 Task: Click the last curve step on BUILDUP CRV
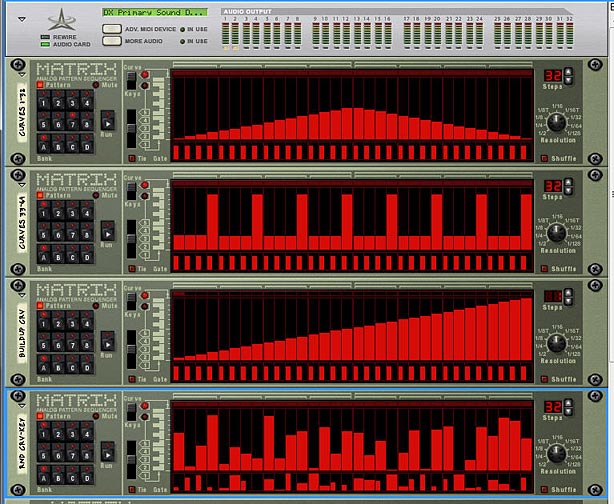tap(527, 329)
